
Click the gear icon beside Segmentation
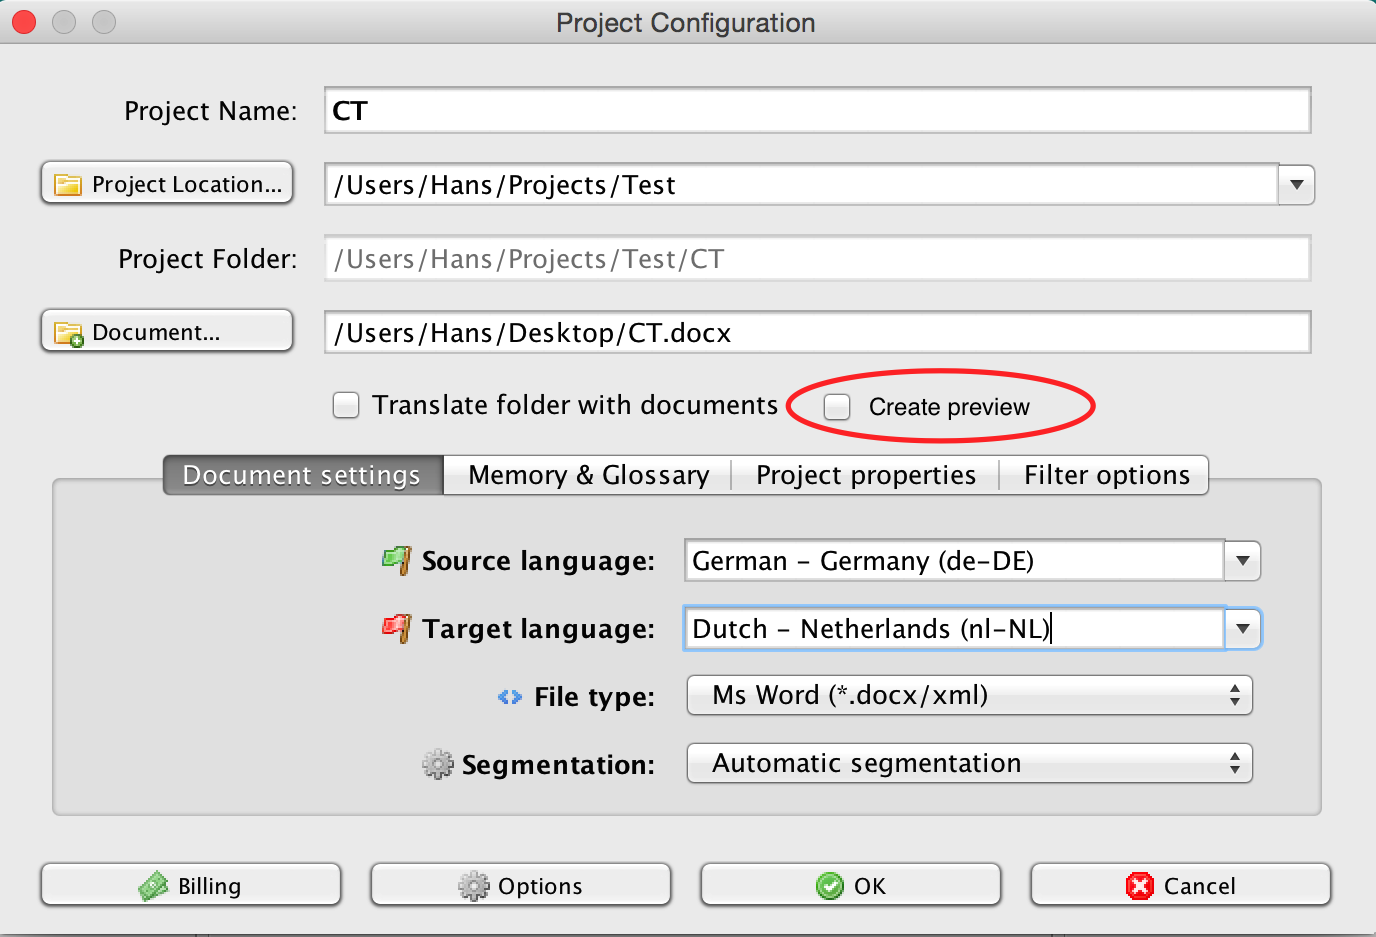[x=437, y=765]
